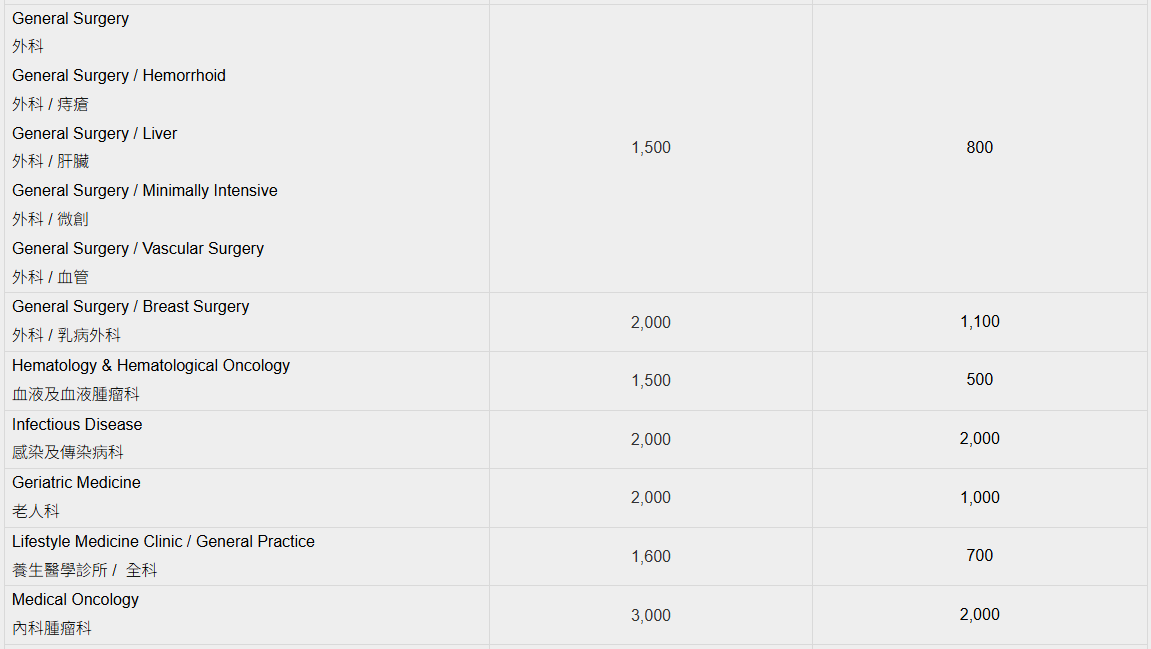Click the "Infectious Disease" specialty name
This screenshot has width=1151, height=649.
[x=77, y=425]
